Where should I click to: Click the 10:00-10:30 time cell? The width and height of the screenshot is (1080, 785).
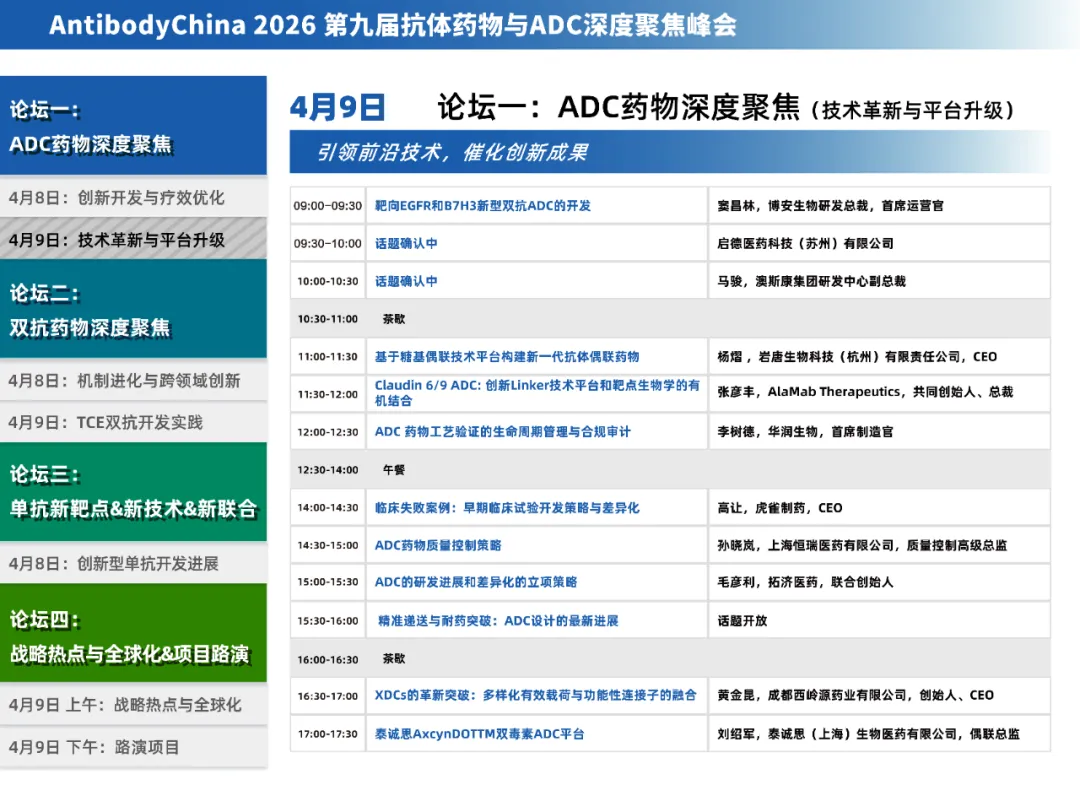[x=328, y=281]
